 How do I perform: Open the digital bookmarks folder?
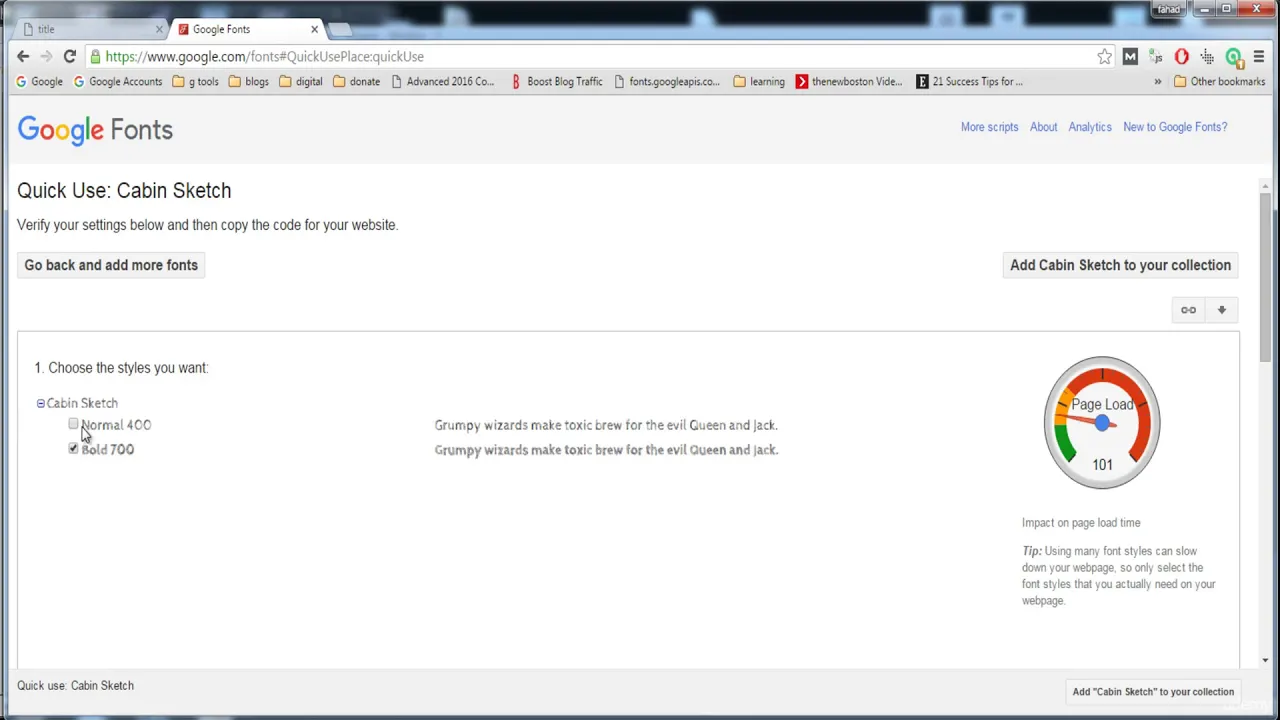(301, 82)
